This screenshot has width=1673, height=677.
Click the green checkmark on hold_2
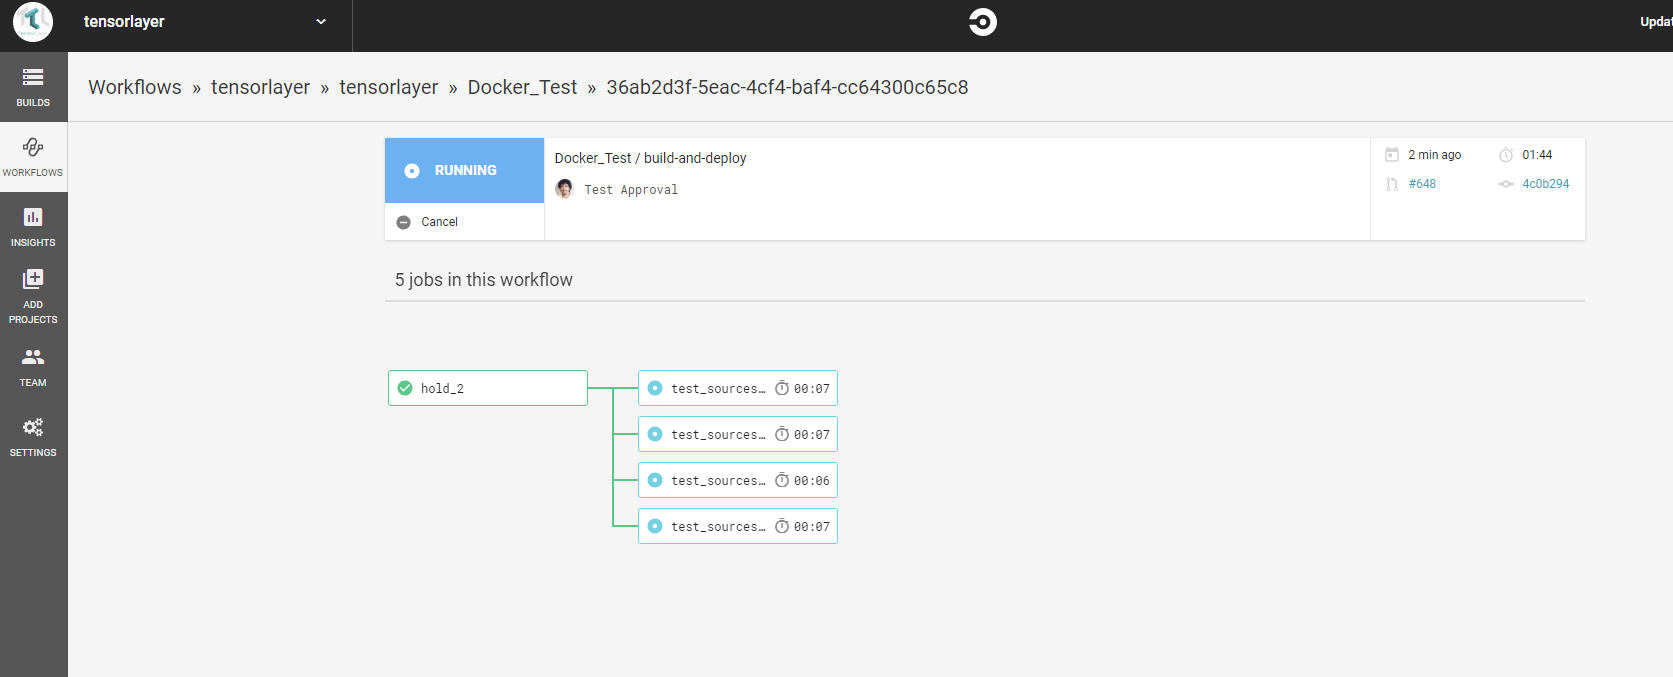click(x=405, y=388)
